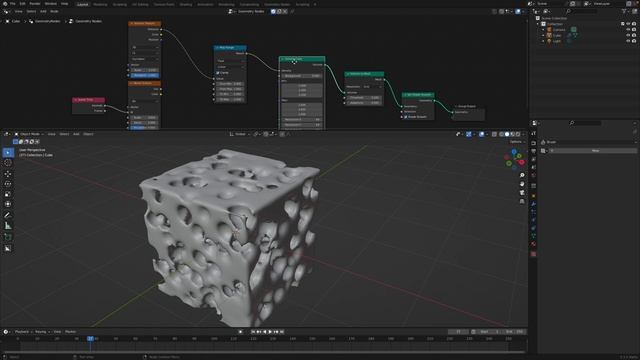Open the node editor Add menu
Viewport: 640px width, 360px height.
[43, 11]
